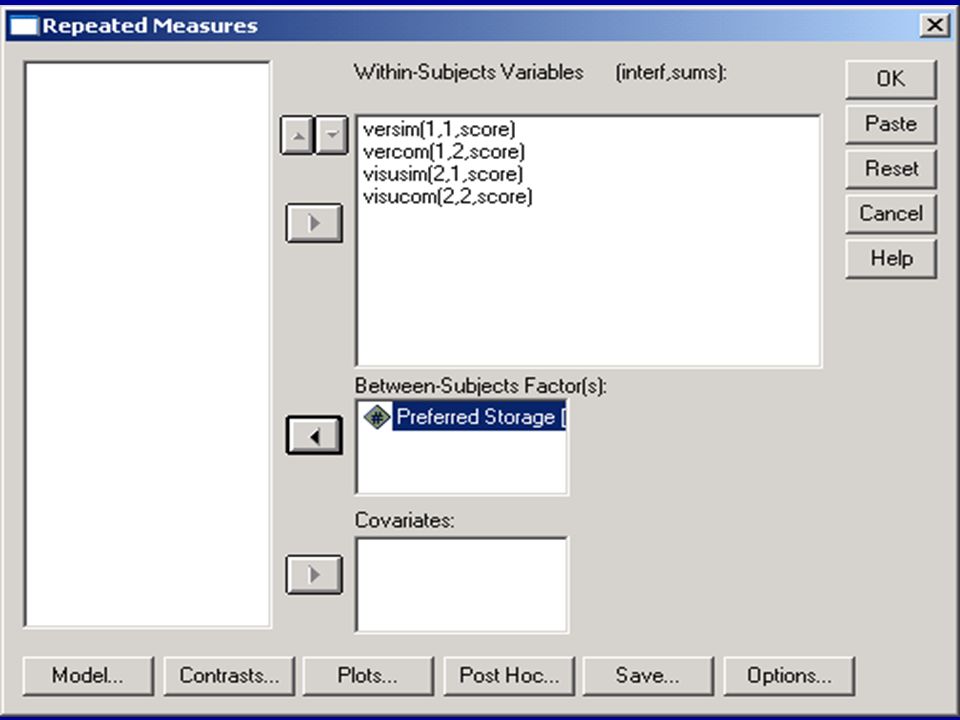This screenshot has height=720, width=960.
Task: Click the arrow to add a covariate
Action: tap(314, 574)
